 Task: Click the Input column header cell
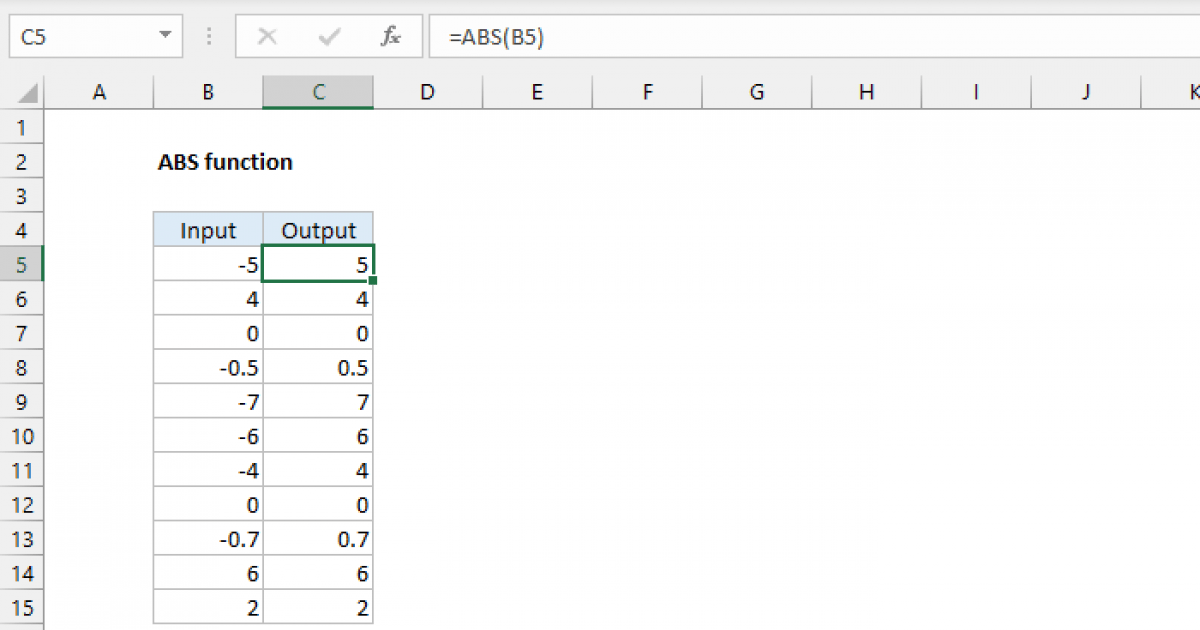pyautogui.click(x=207, y=230)
